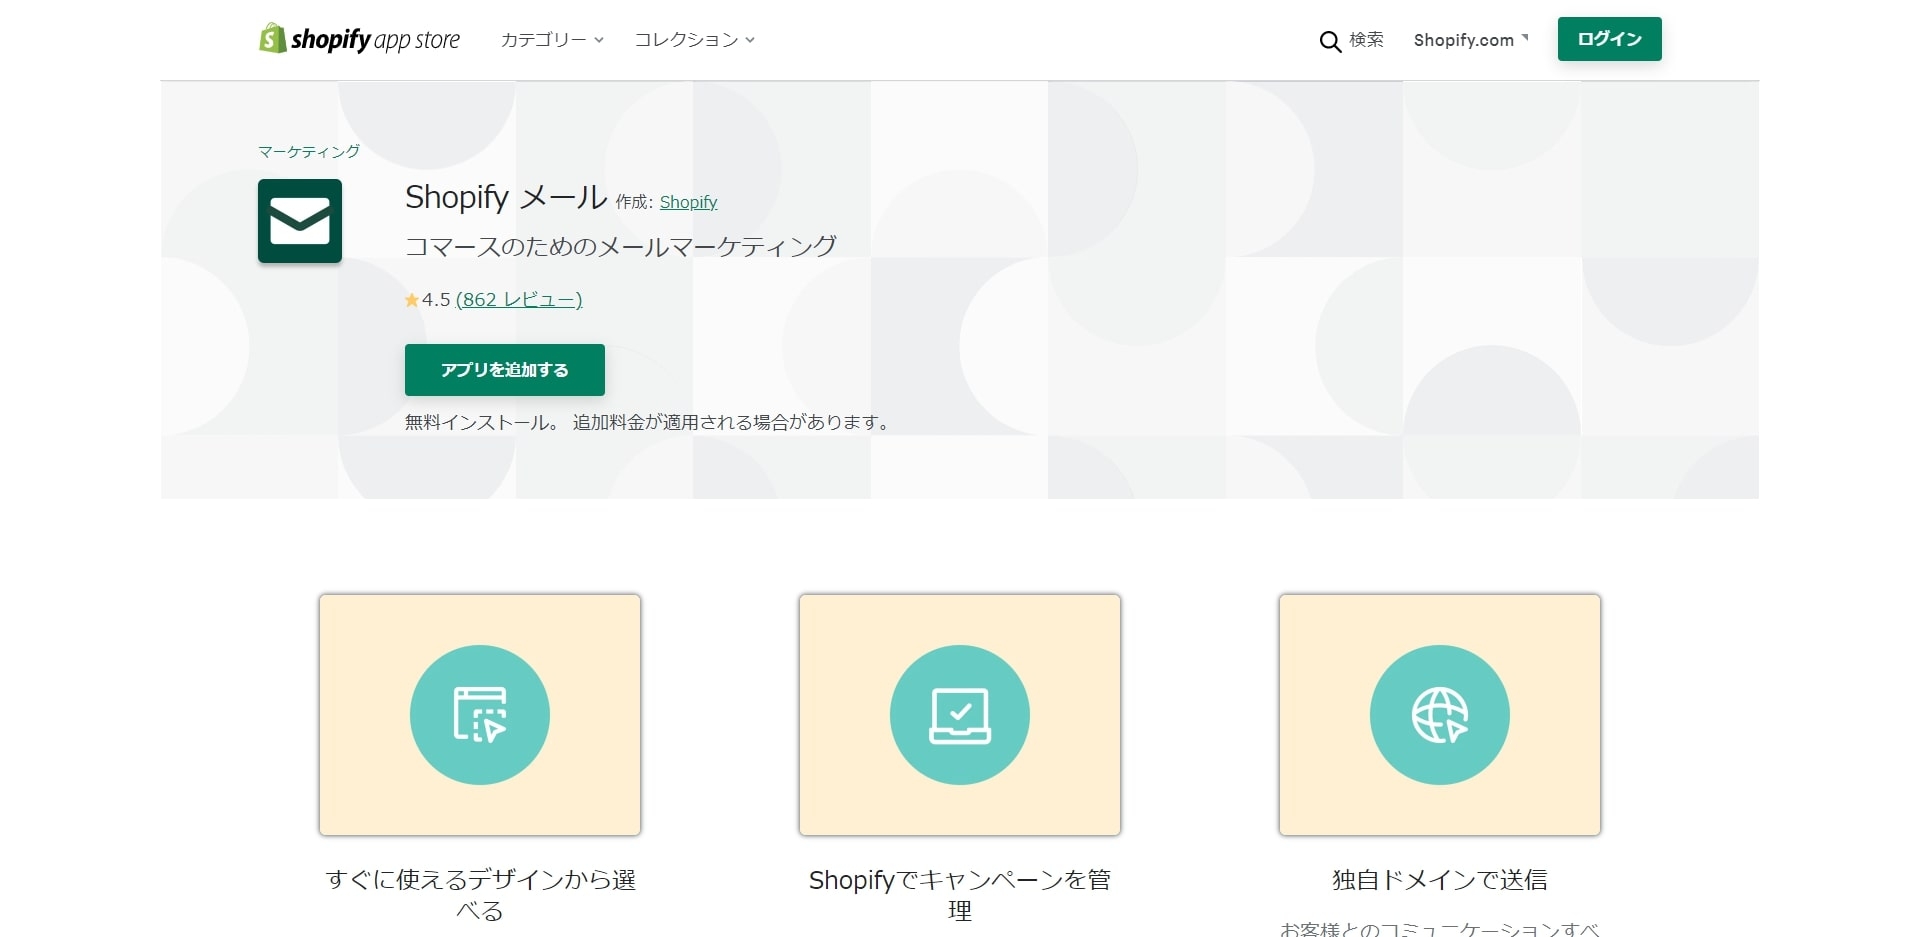Click the globe custom domain icon

(x=1439, y=715)
